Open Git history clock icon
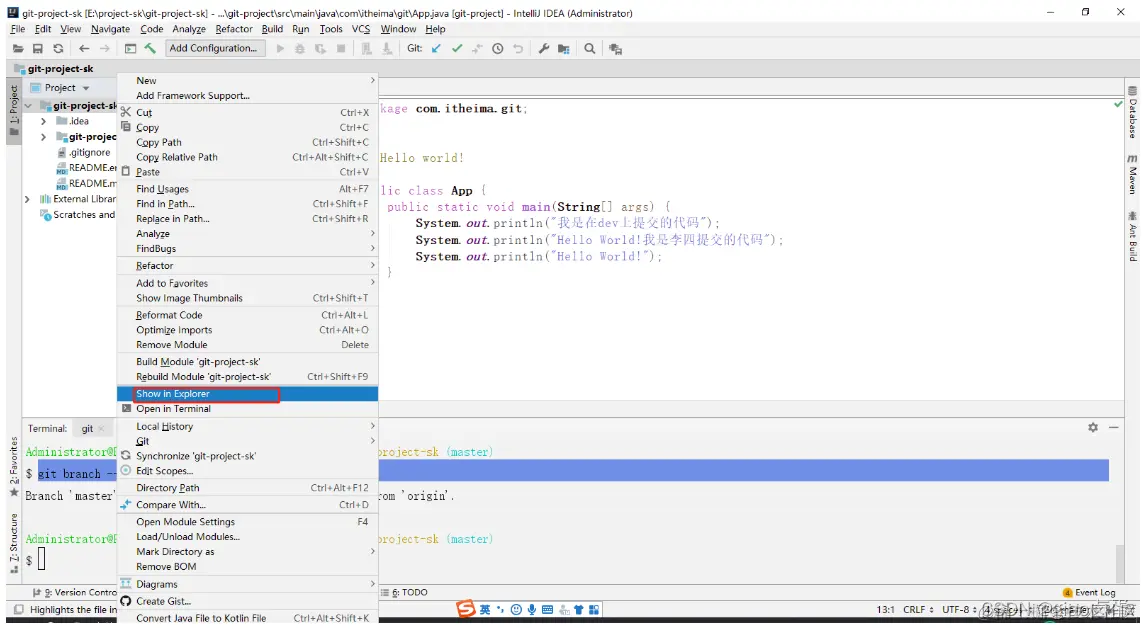Viewport: 1144px width, 629px height. pos(498,49)
